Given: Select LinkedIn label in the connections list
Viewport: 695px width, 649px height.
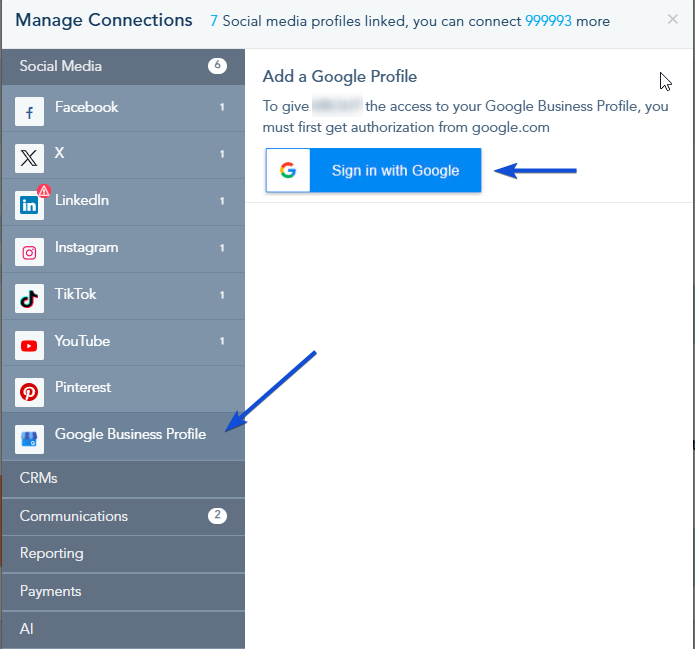Looking at the screenshot, I should coord(82,200).
